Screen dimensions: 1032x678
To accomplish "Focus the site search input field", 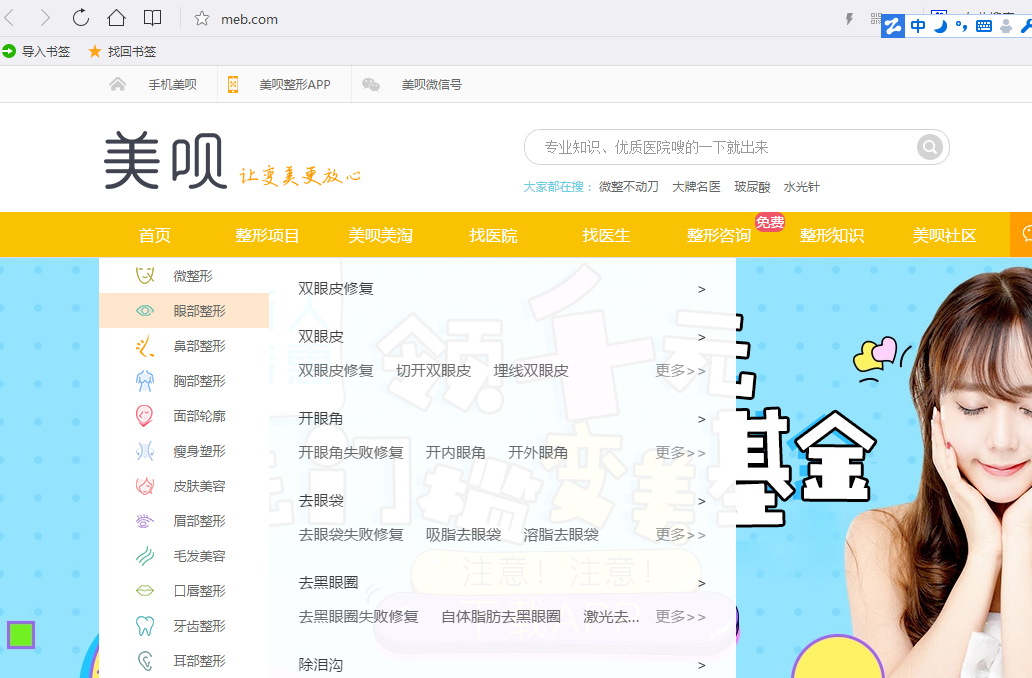I will 720,148.
